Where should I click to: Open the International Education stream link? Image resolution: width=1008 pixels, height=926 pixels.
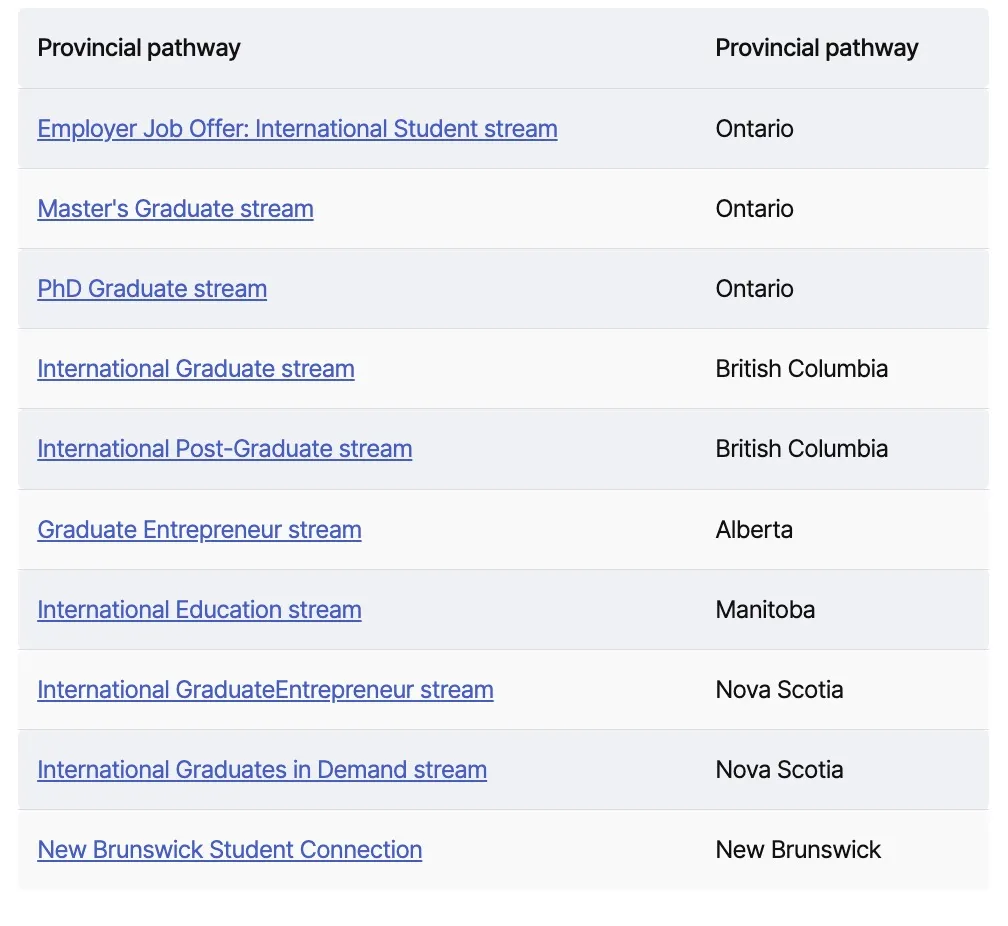pos(199,610)
